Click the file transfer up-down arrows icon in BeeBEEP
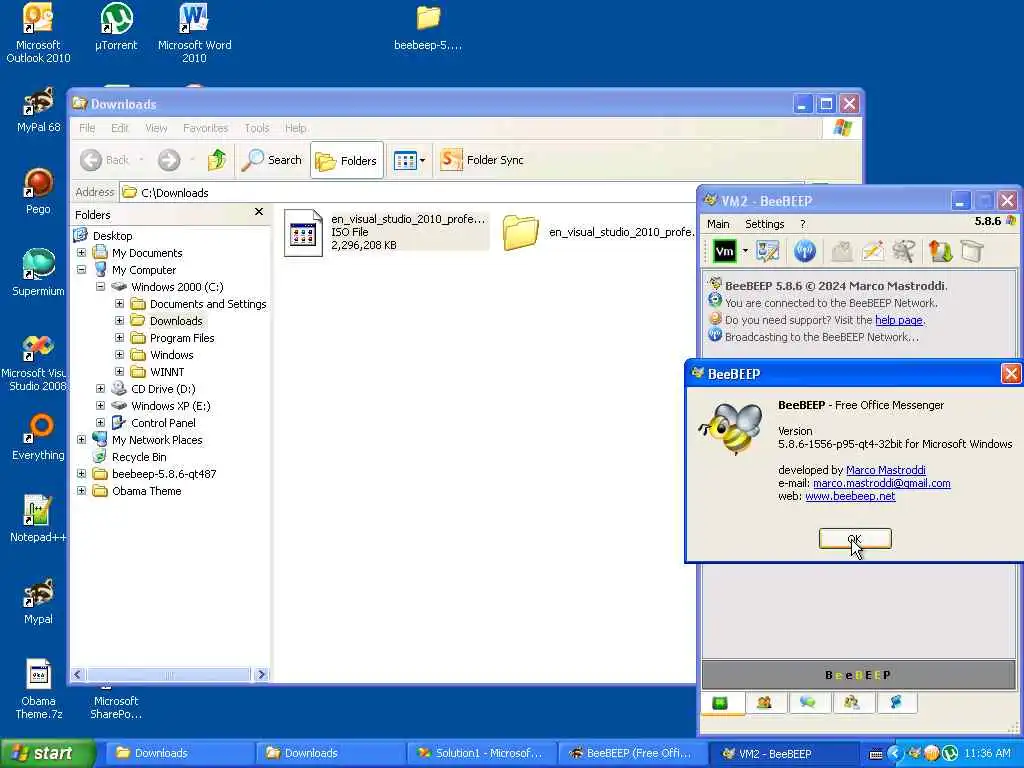The image size is (1024, 768). [x=940, y=251]
